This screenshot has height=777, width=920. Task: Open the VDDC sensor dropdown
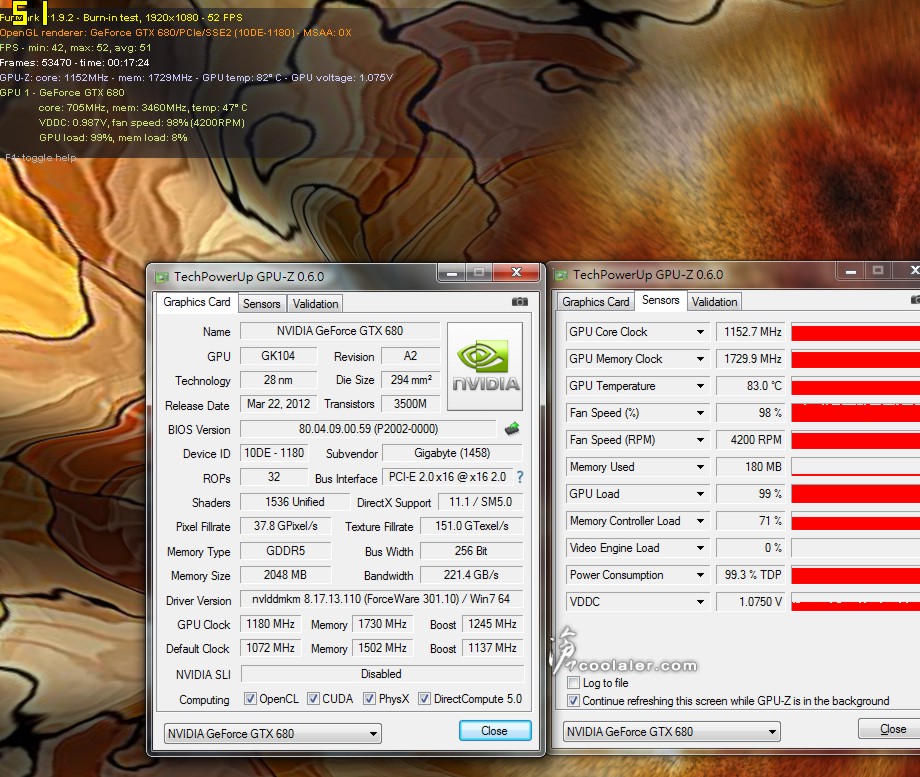[x=701, y=602]
